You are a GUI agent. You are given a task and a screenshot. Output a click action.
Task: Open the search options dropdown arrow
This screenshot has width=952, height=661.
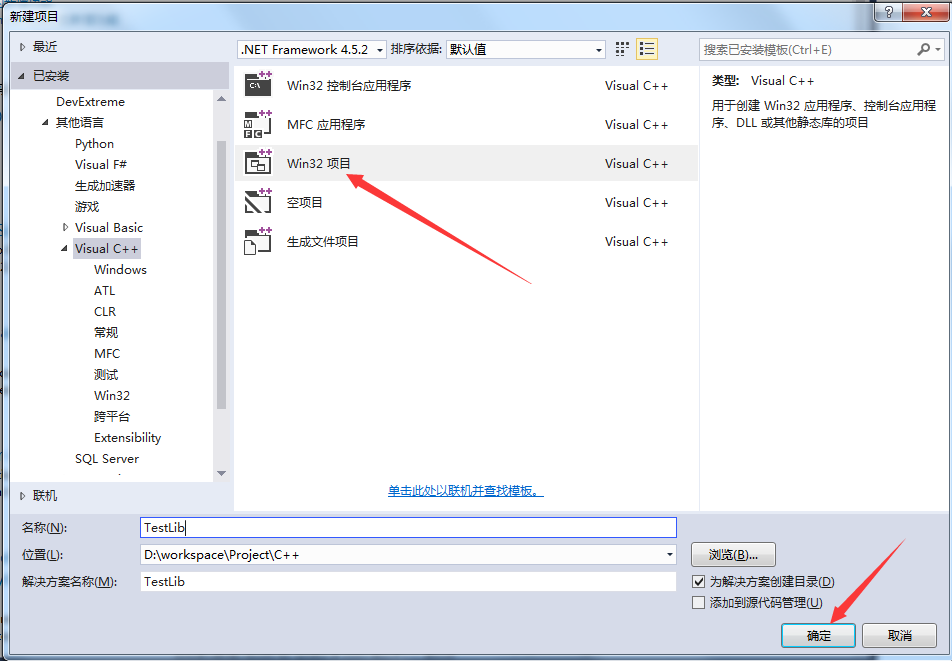pos(938,49)
